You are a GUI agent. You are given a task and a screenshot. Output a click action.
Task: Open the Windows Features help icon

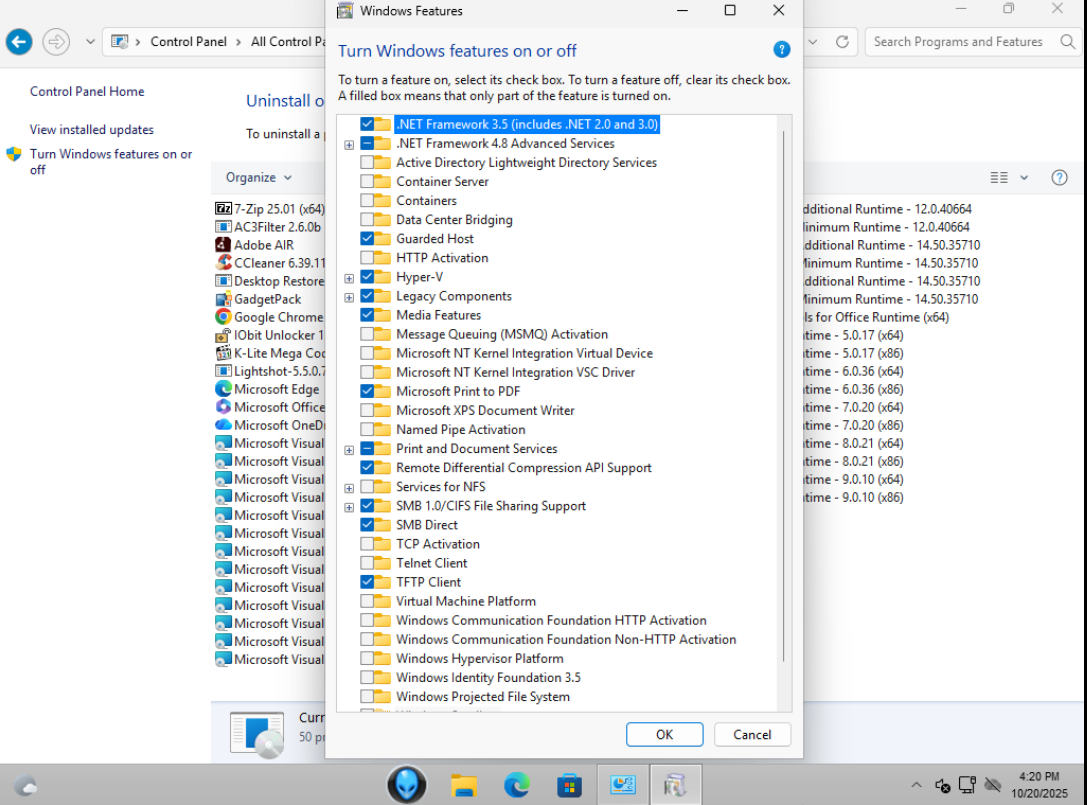(781, 50)
